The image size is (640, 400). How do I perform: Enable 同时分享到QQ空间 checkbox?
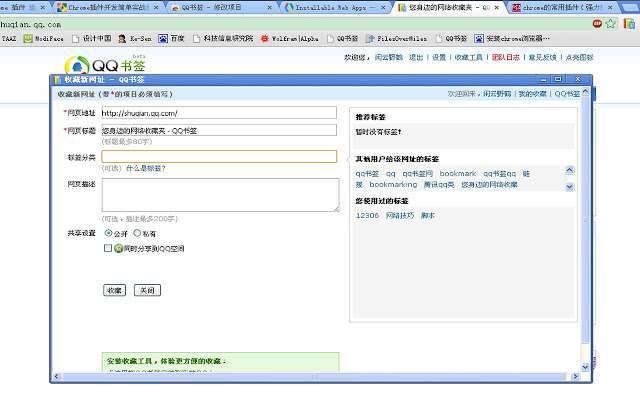coord(108,248)
